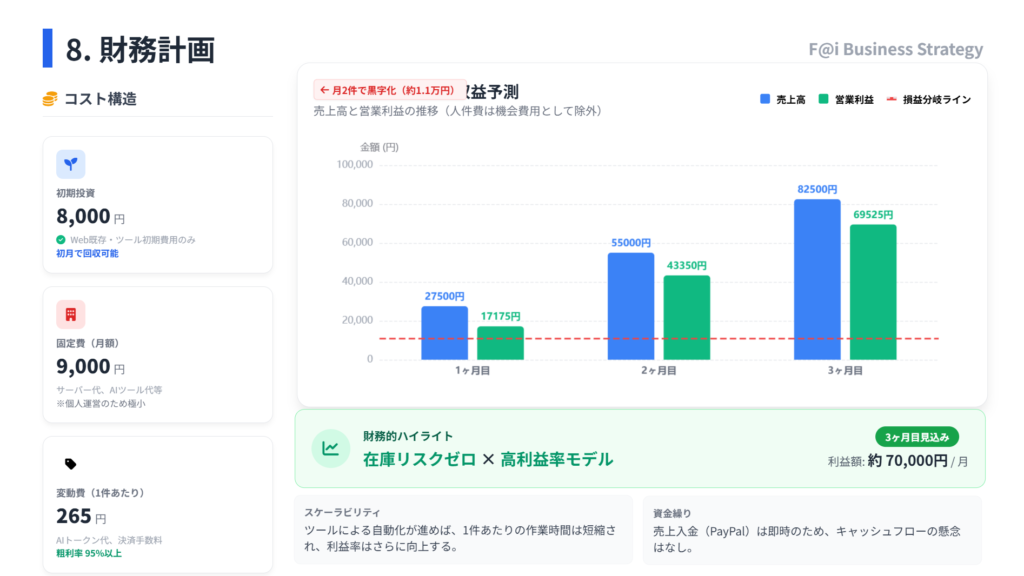
Task: Click the blue accent bar beside the title
Action: (x=47, y=48)
